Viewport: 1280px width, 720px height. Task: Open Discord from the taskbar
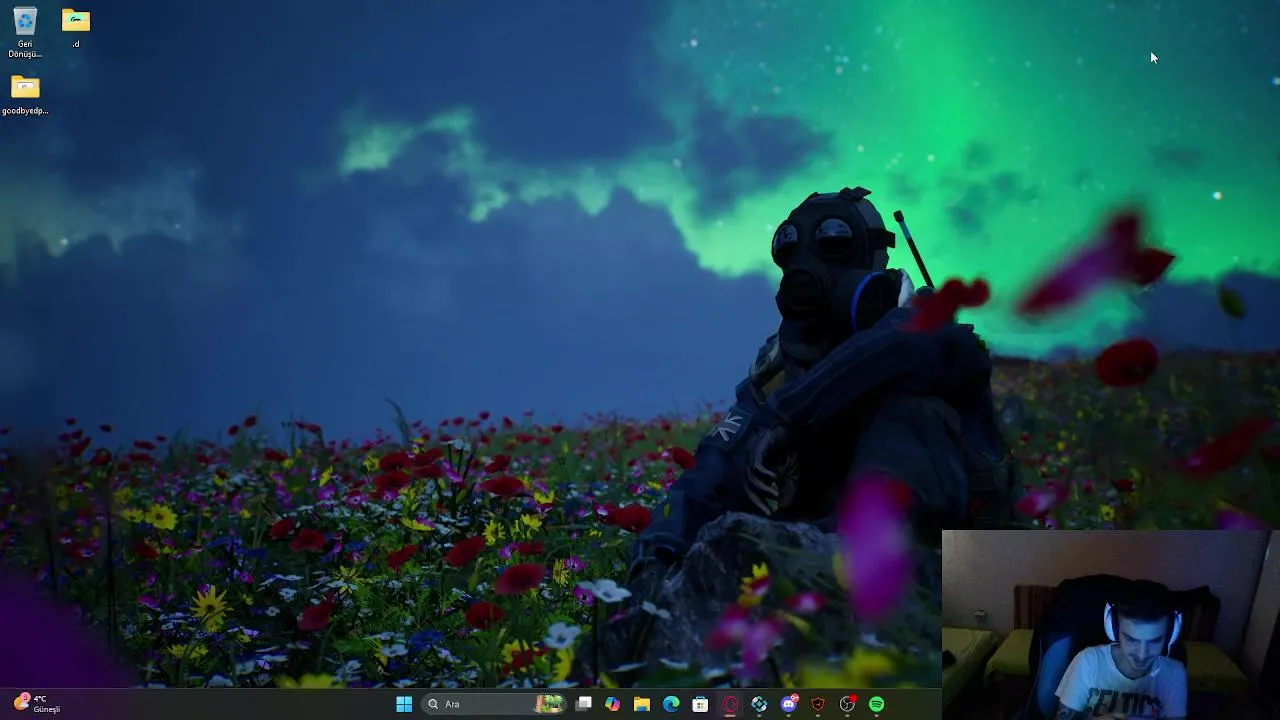tap(789, 704)
